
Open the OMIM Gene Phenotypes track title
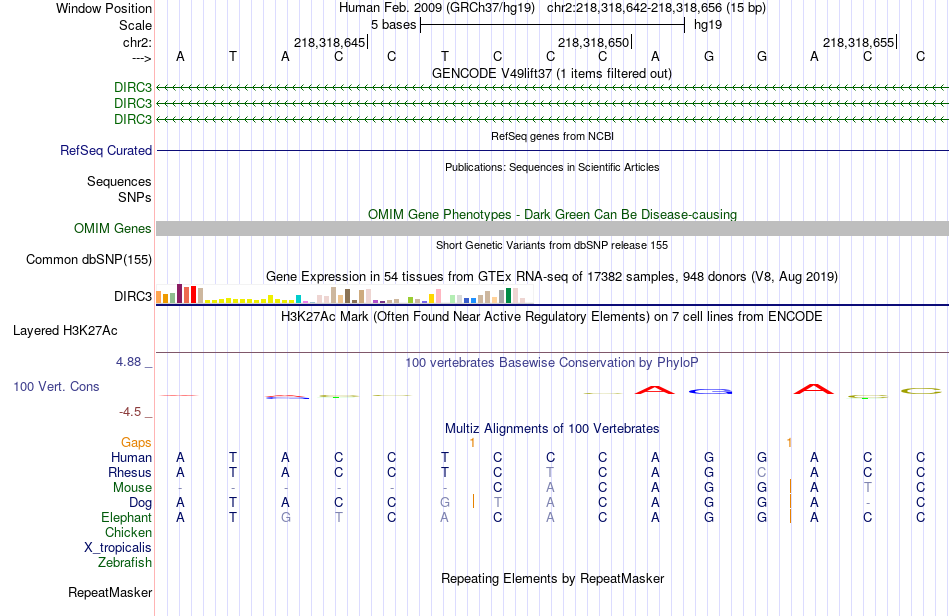pyautogui.click(x=552, y=214)
